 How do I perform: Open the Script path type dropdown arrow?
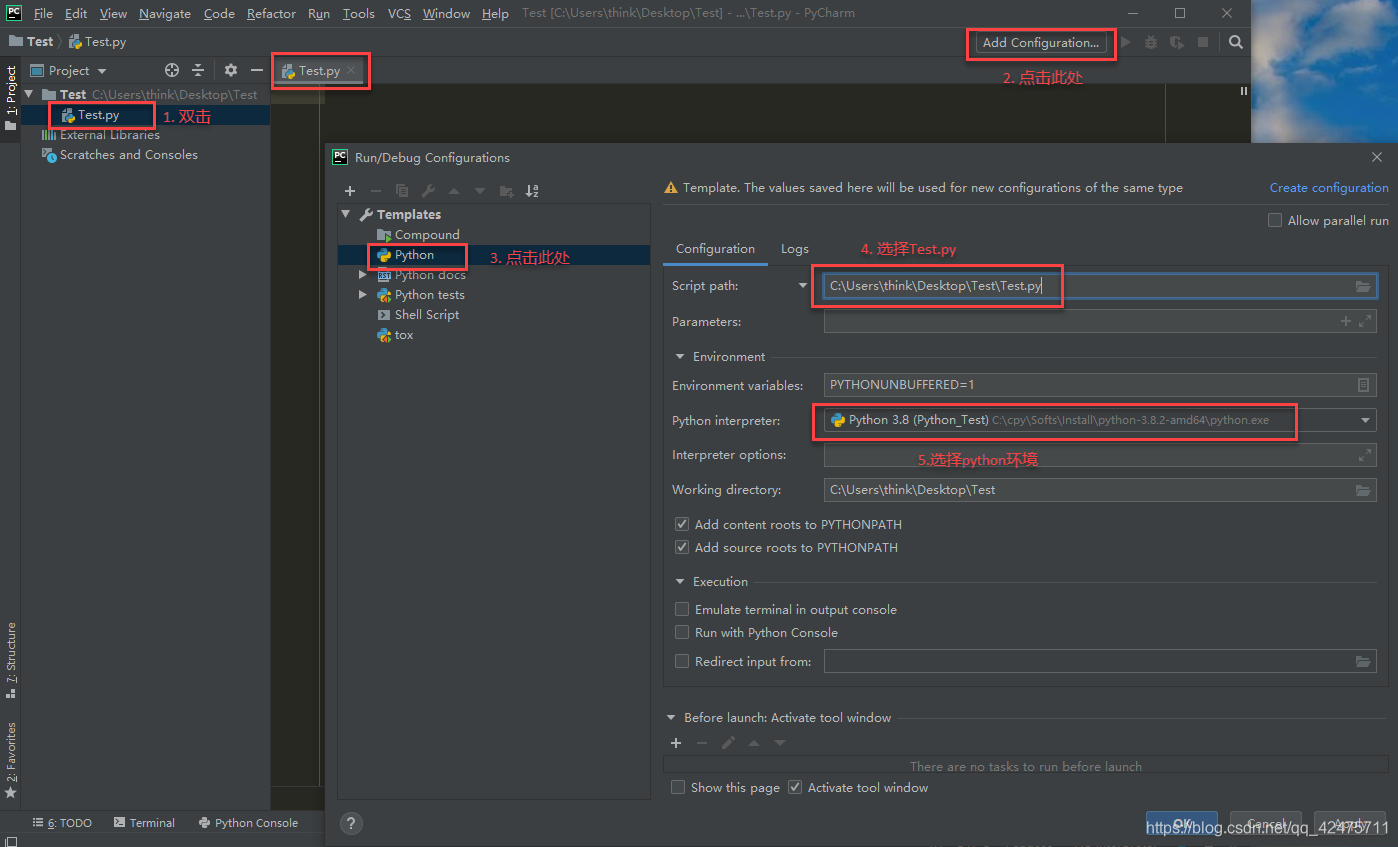click(802, 286)
